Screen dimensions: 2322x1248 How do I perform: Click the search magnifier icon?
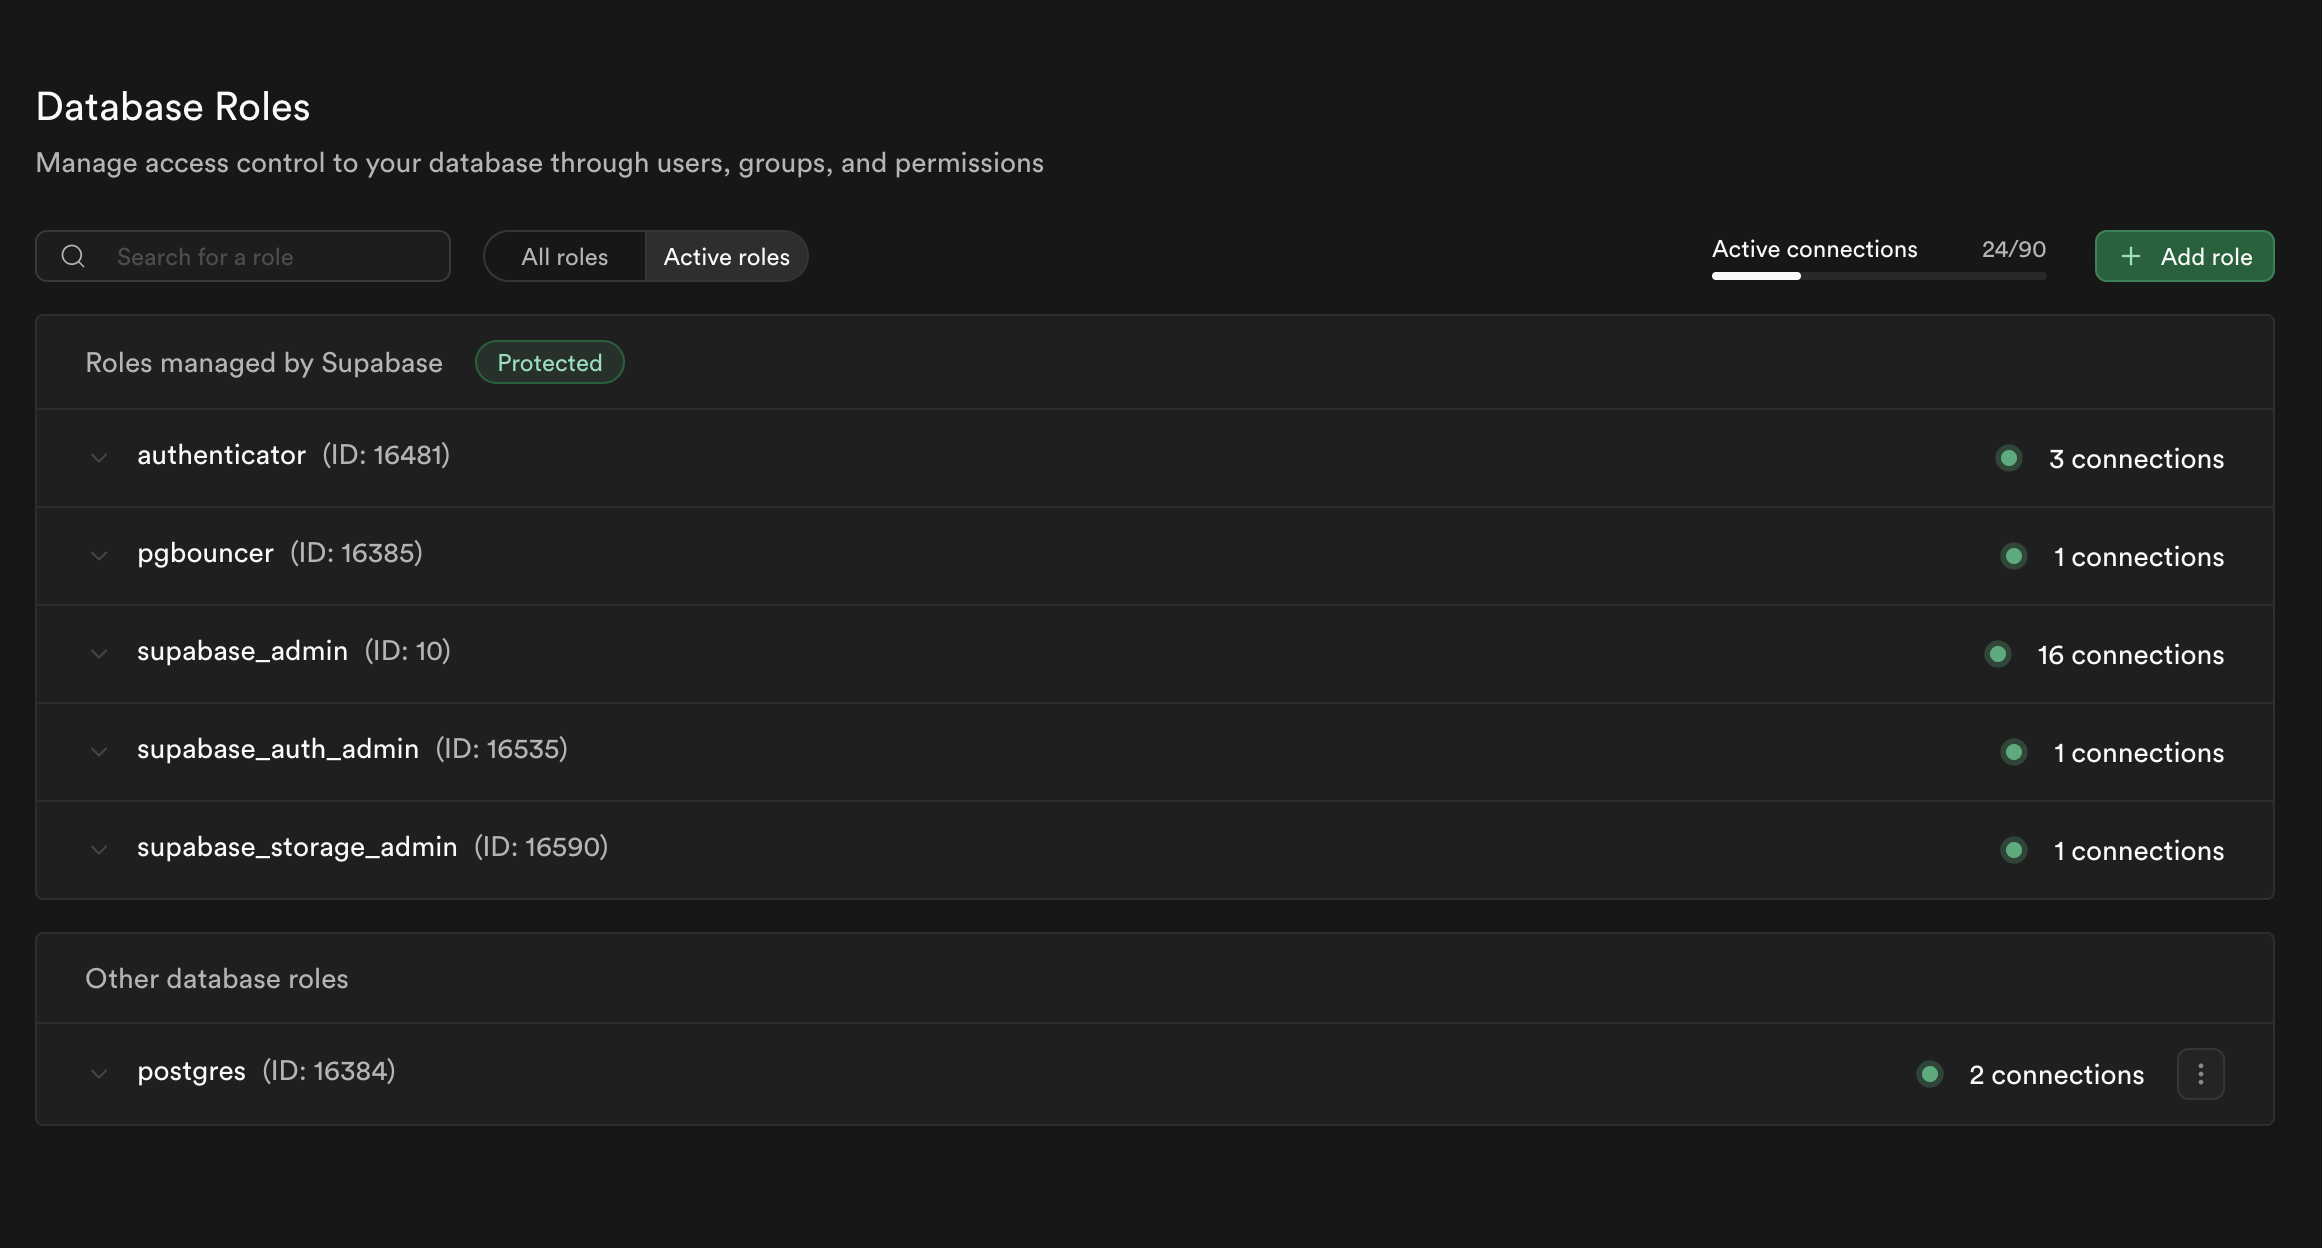[73, 256]
